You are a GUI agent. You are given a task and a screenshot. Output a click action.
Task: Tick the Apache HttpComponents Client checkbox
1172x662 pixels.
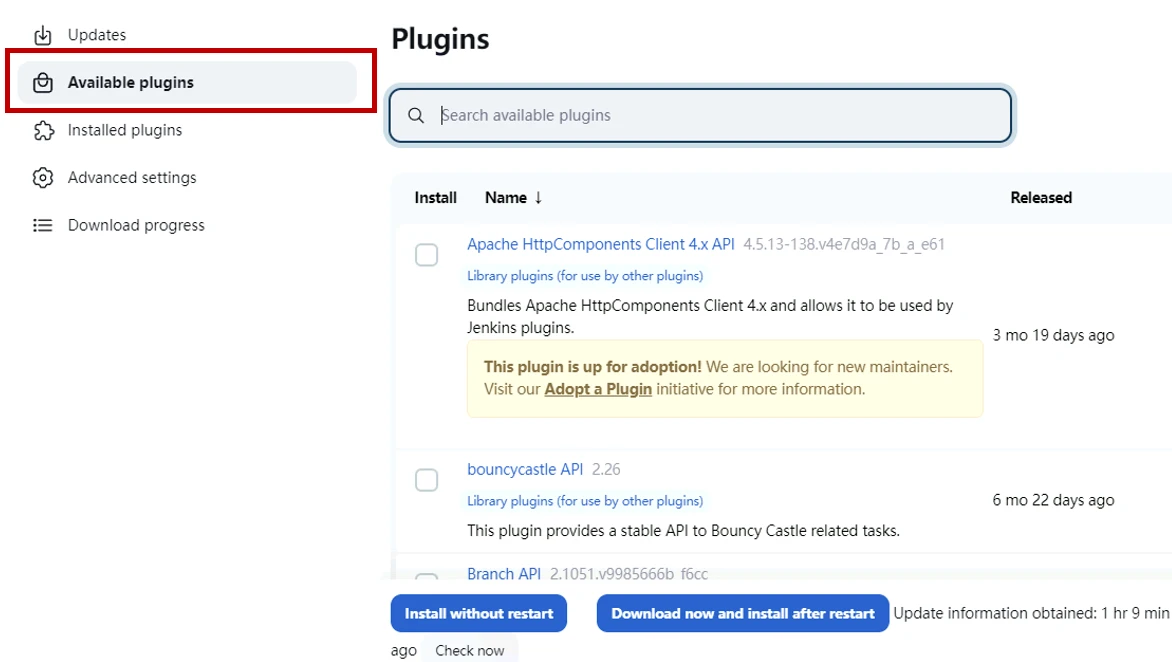coord(427,255)
